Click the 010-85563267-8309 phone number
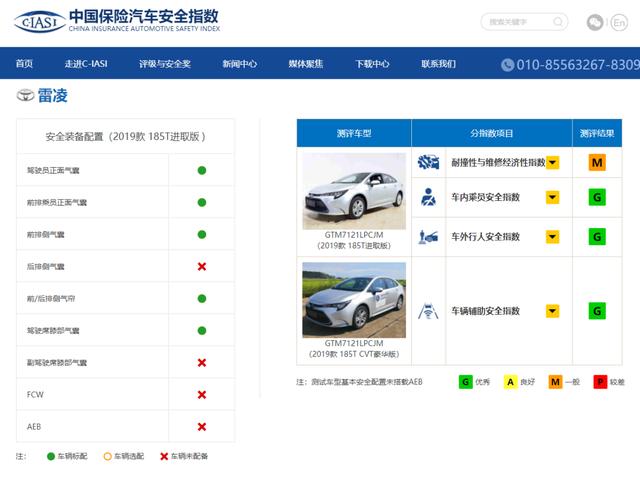Viewport: 640px width, 477px height. [x=578, y=64]
